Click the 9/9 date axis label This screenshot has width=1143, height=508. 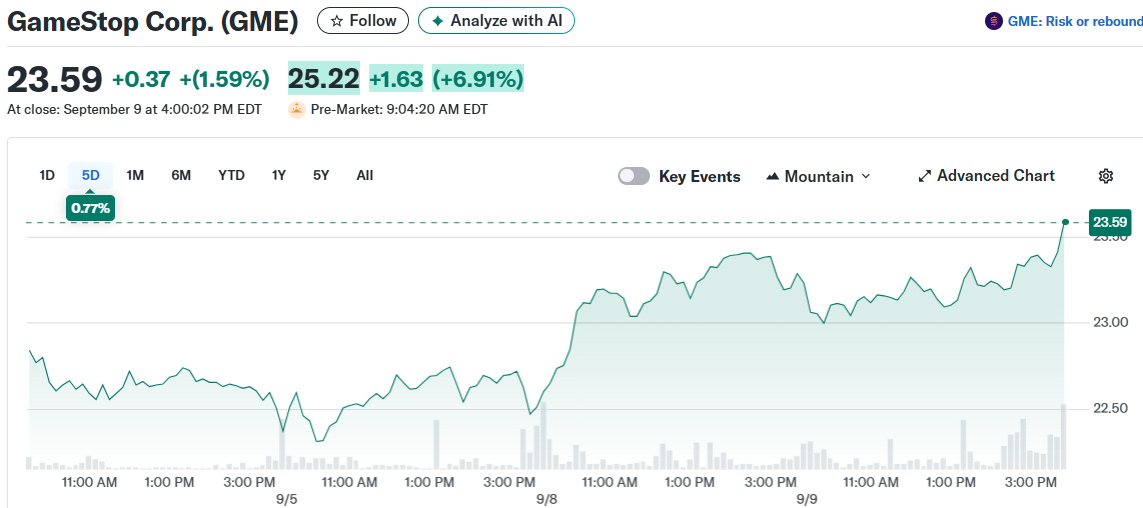(807, 499)
